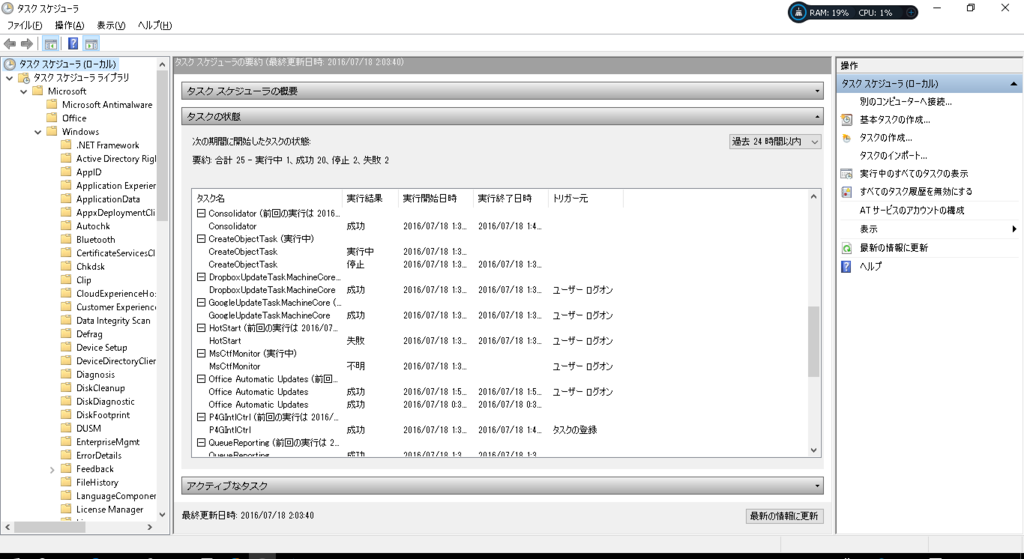Click the すべてのタスク履歴を無効にする icon
The height and width of the screenshot is (559, 1024).
tap(846, 191)
